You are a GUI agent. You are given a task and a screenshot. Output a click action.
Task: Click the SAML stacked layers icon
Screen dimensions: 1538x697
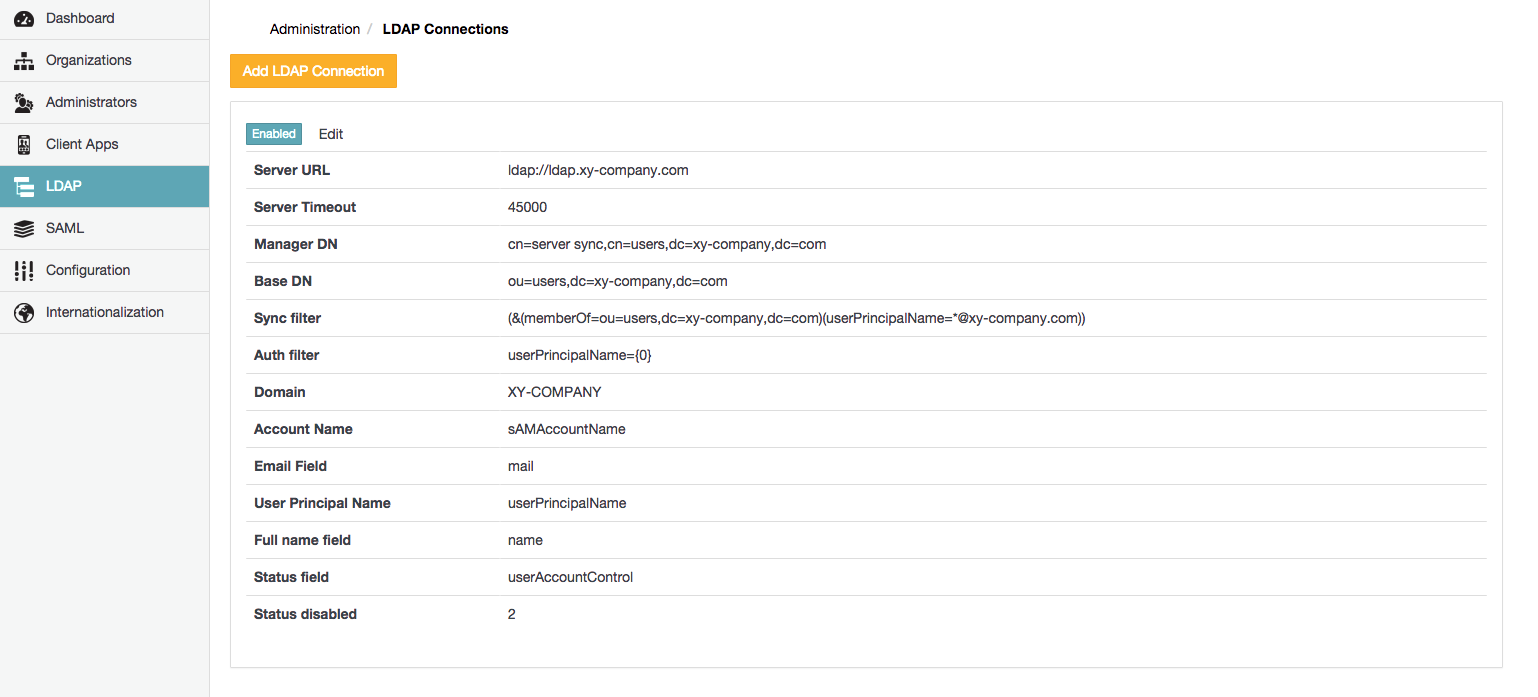[24, 229]
